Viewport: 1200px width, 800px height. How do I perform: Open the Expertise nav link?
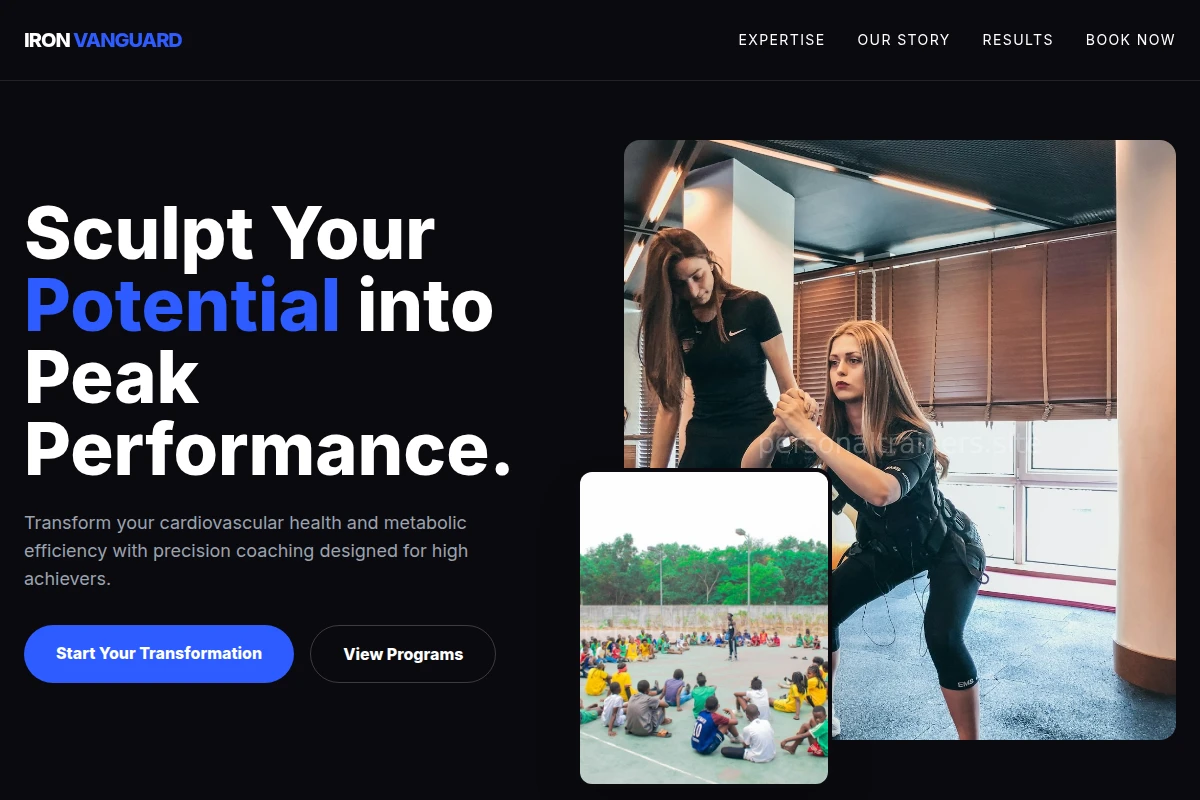782,40
